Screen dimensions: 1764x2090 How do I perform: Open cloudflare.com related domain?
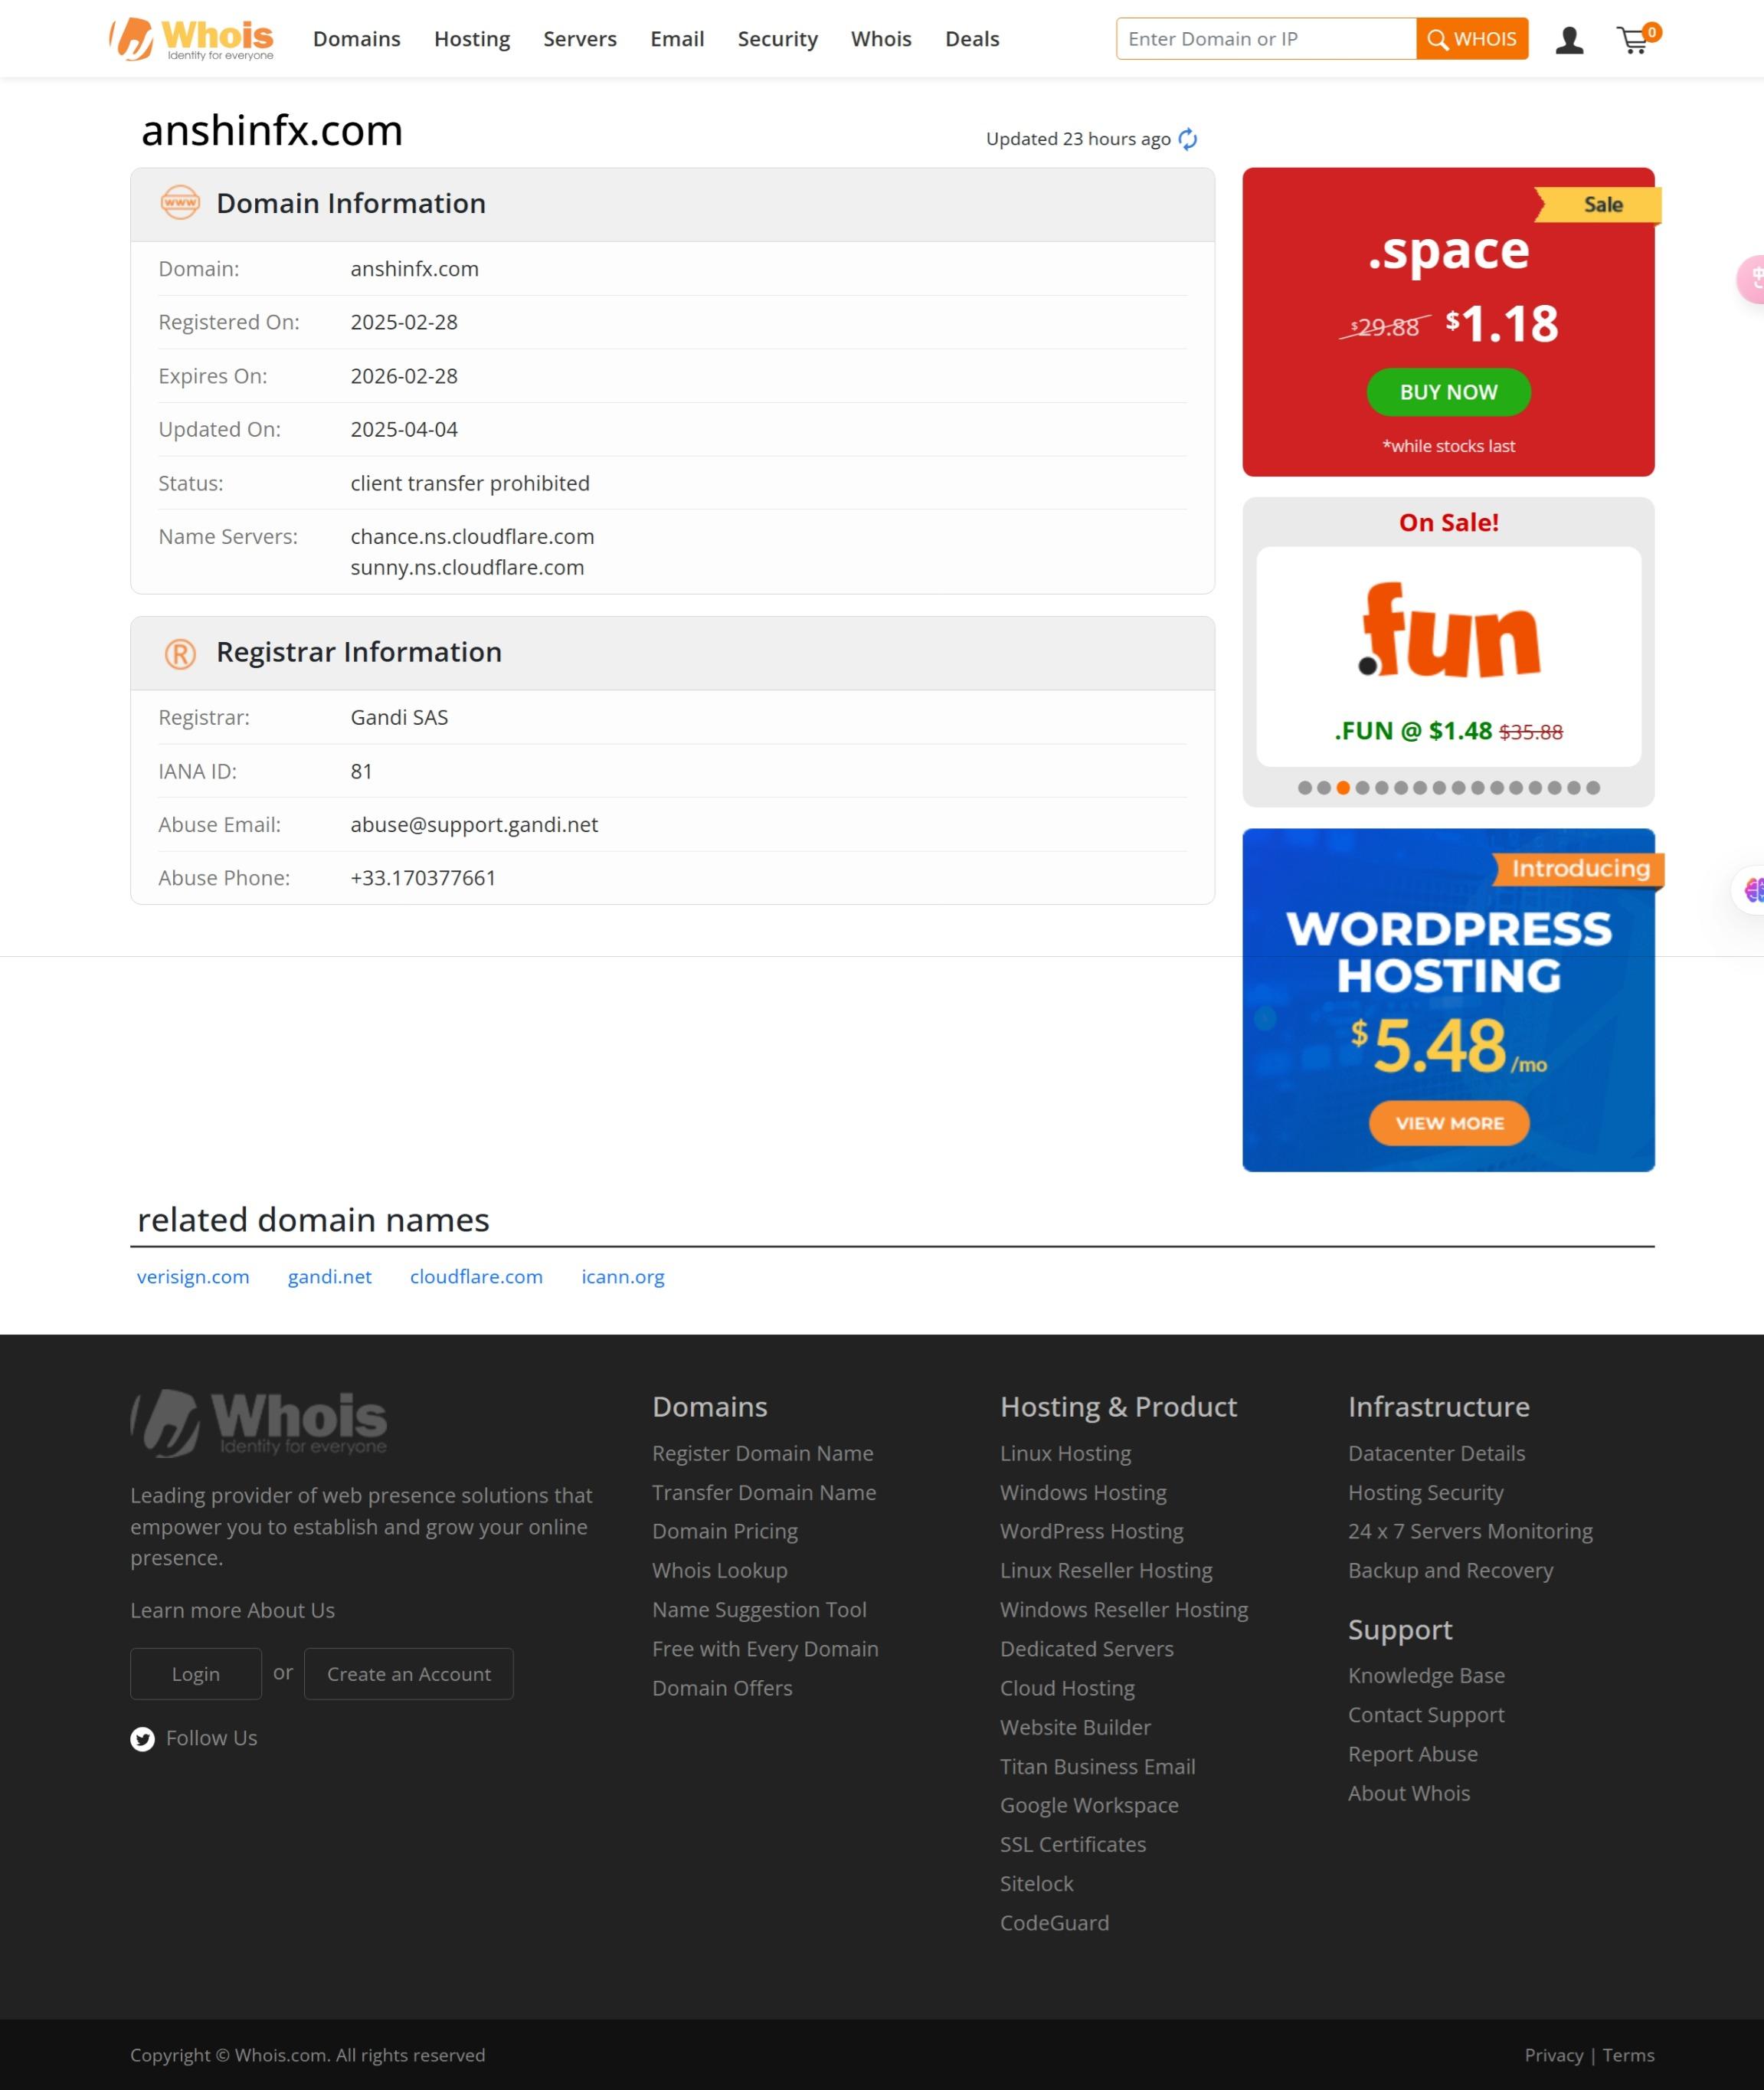[476, 1277]
